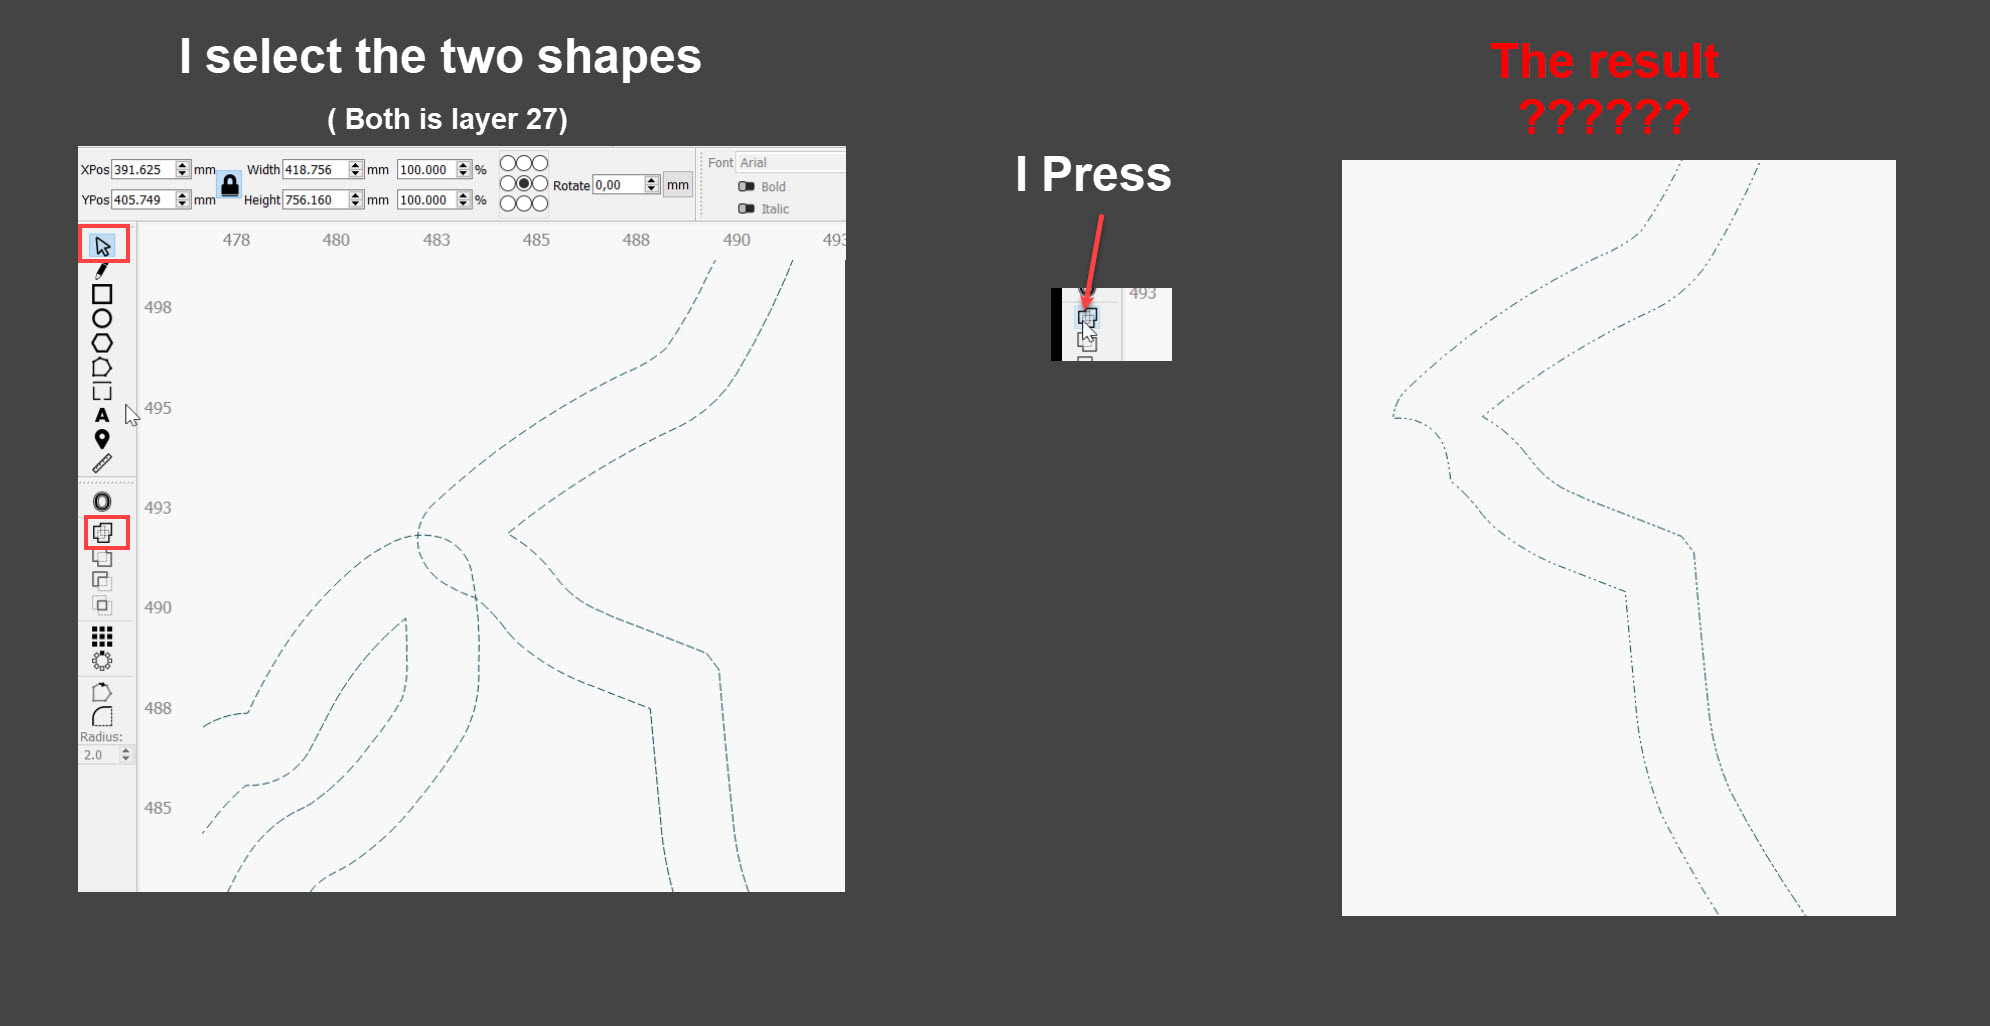Screen dimensions: 1990x1026
Task: Select the Rectangle tool
Action: pyautogui.click(x=101, y=294)
